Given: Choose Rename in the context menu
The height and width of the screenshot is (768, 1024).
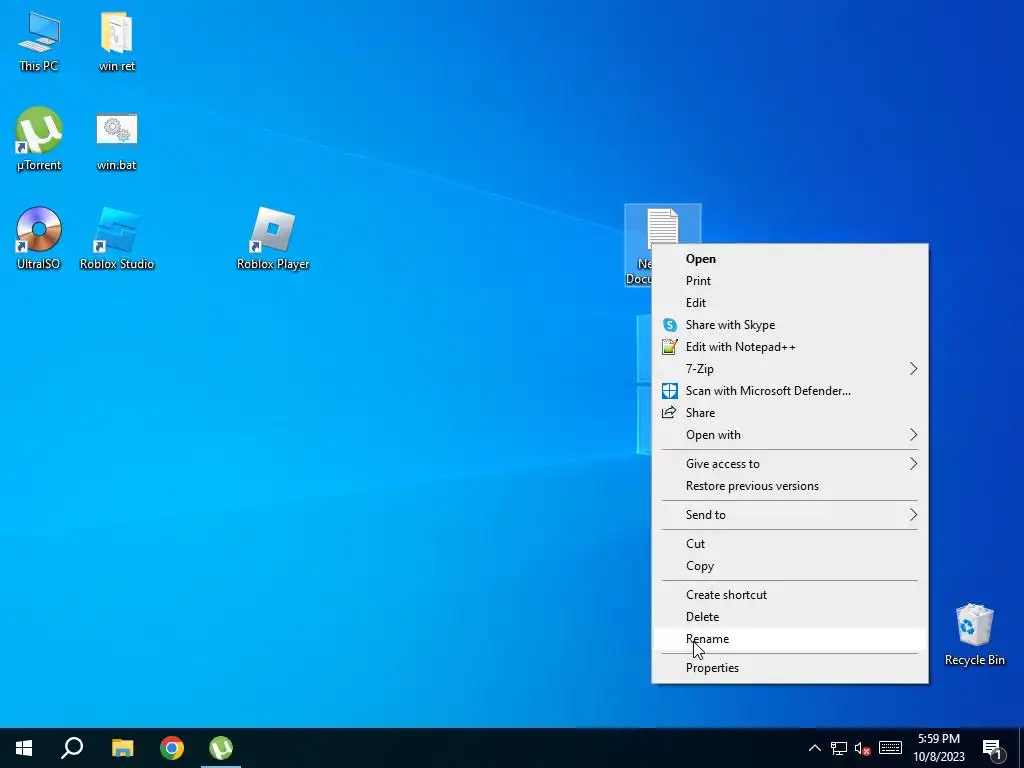Looking at the screenshot, I should [790, 639].
